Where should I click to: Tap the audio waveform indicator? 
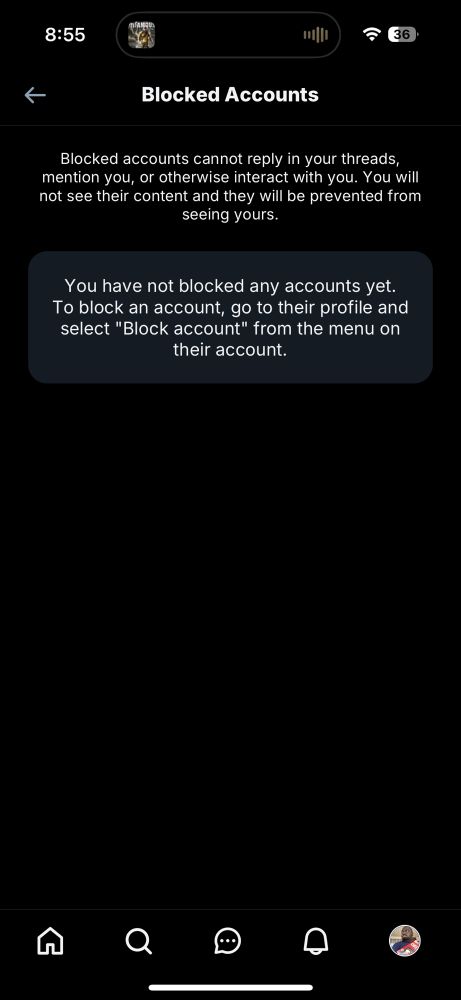[316, 34]
